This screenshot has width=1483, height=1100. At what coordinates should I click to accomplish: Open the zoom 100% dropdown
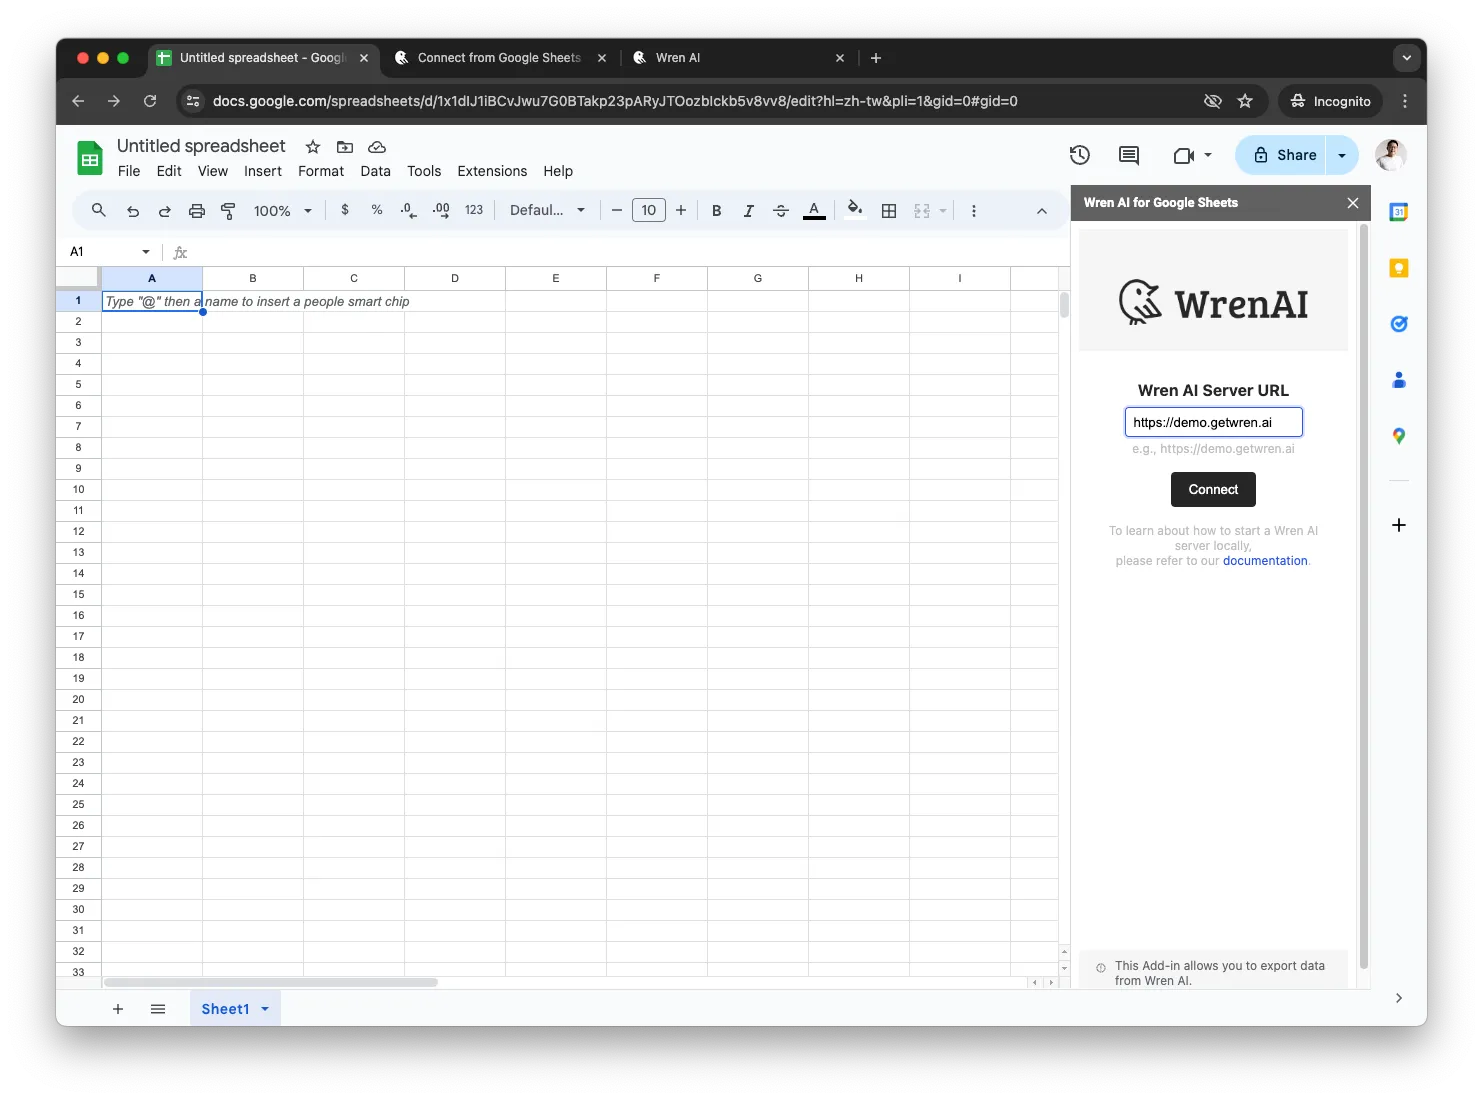click(283, 211)
